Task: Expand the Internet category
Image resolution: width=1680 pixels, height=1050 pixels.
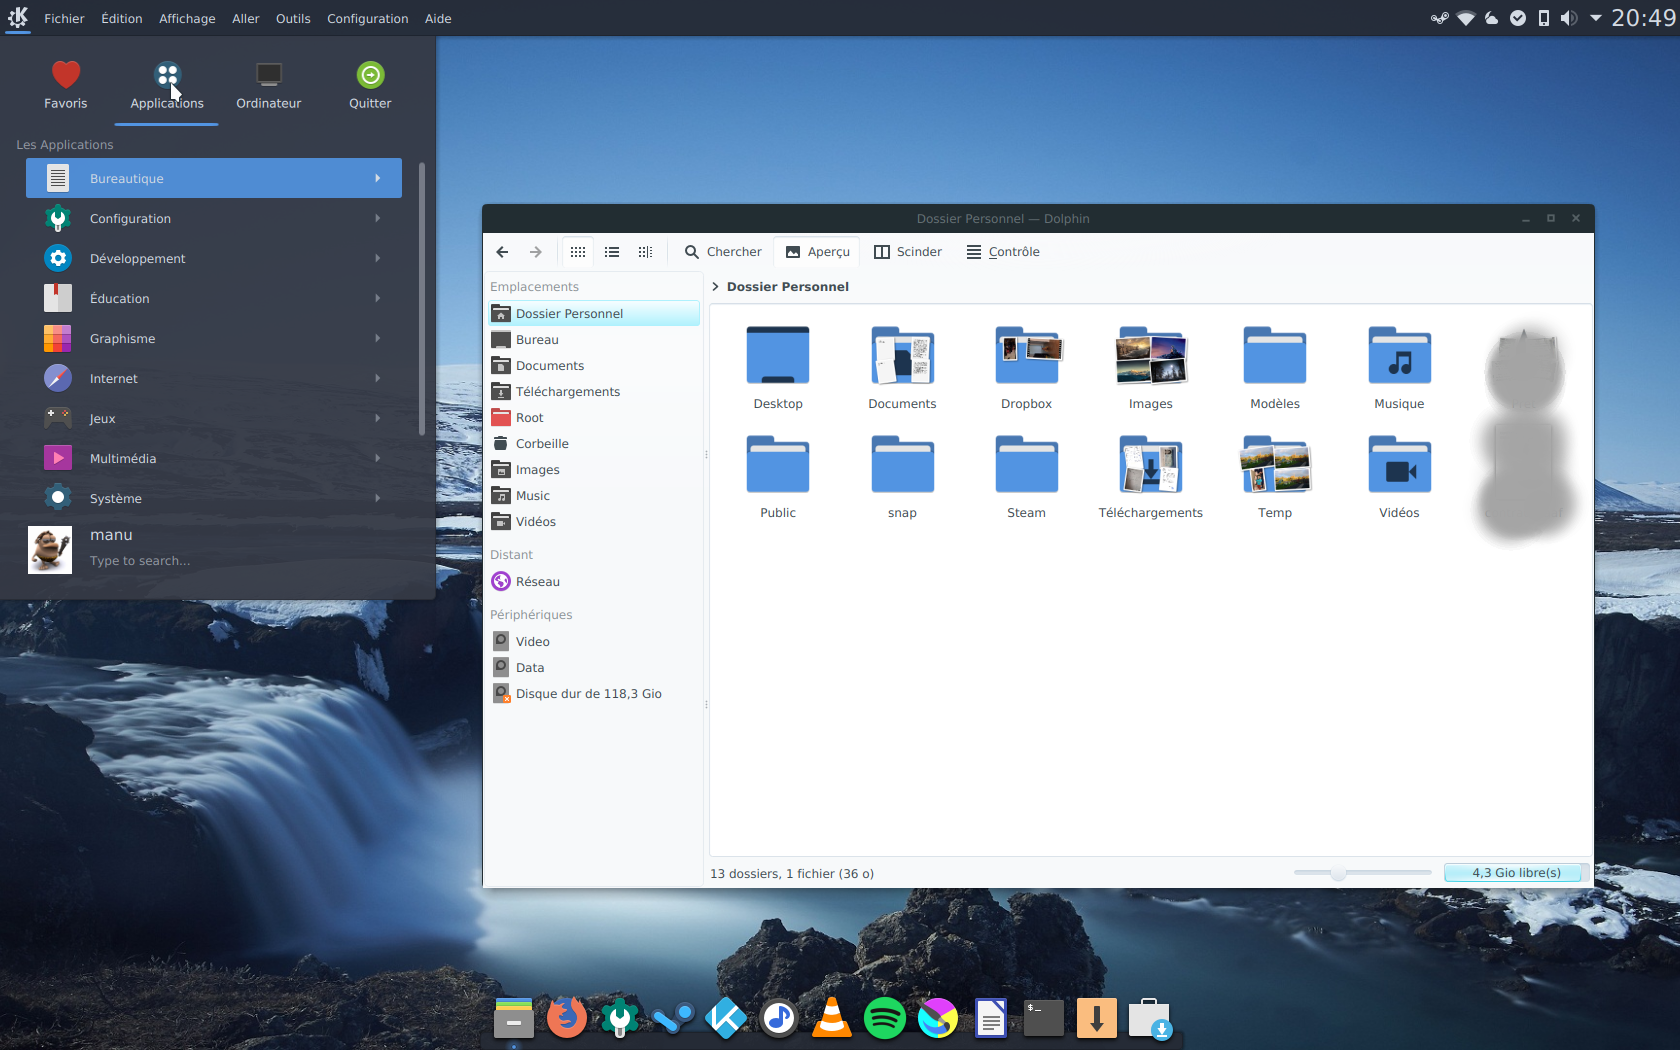Action: click(x=214, y=378)
